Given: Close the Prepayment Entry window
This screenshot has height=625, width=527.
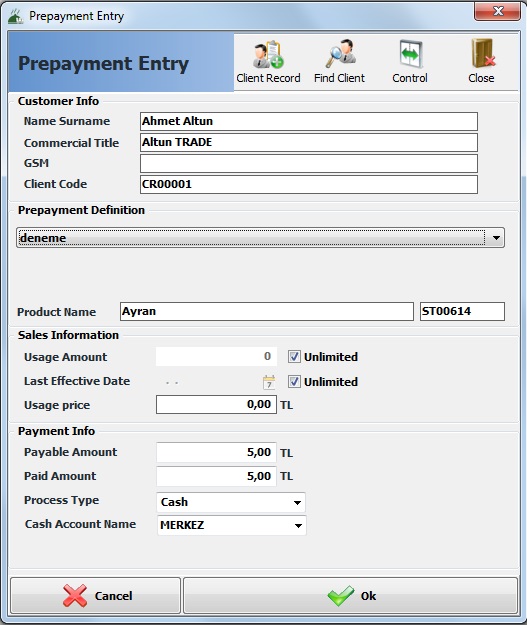Looking at the screenshot, I should (497, 11).
